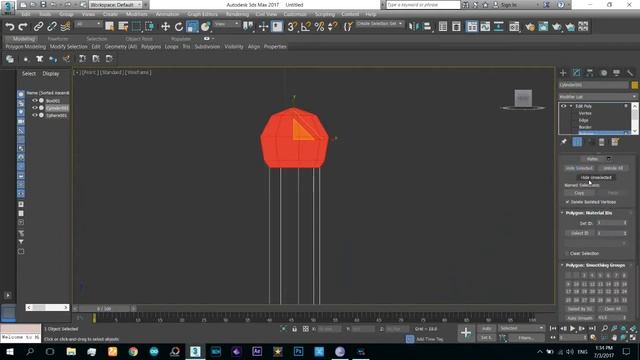The width and height of the screenshot is (640, 360).
Task: Click the Pin Stack icon
Action: point(564,142)
